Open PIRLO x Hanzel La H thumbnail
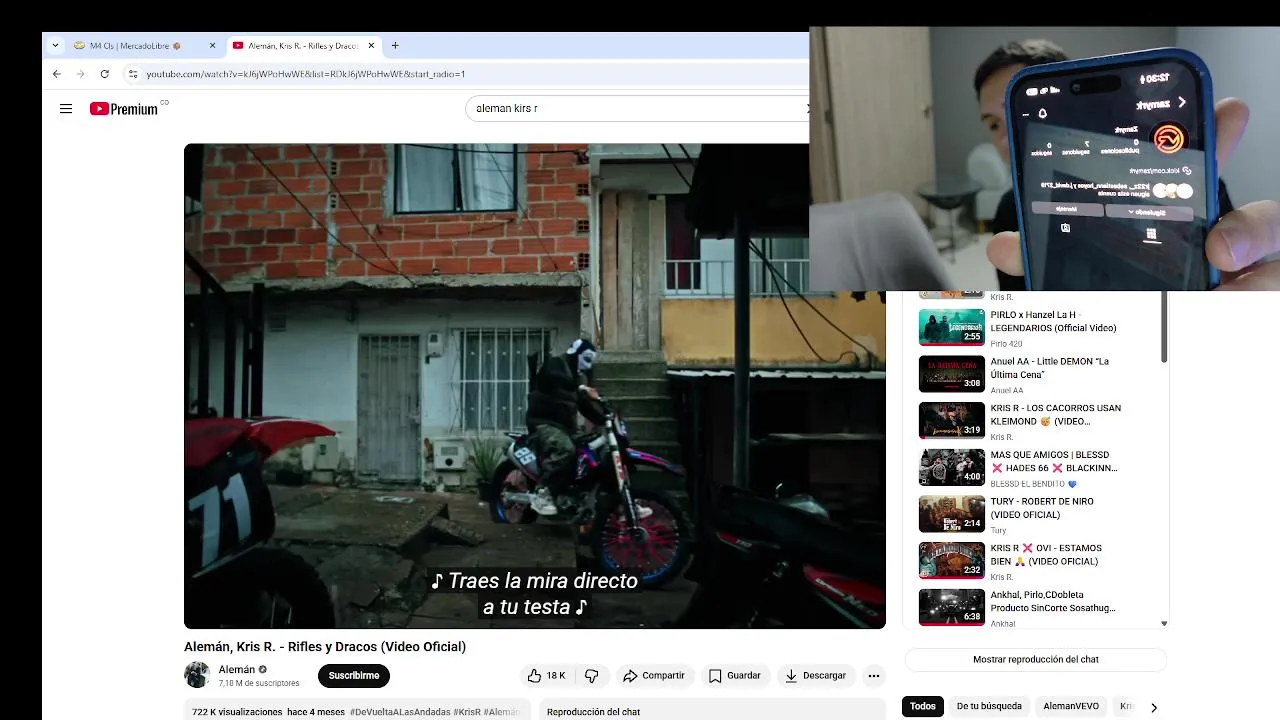Image resolution: width=1280 pixels, height=720 pixels. (952, 327)
